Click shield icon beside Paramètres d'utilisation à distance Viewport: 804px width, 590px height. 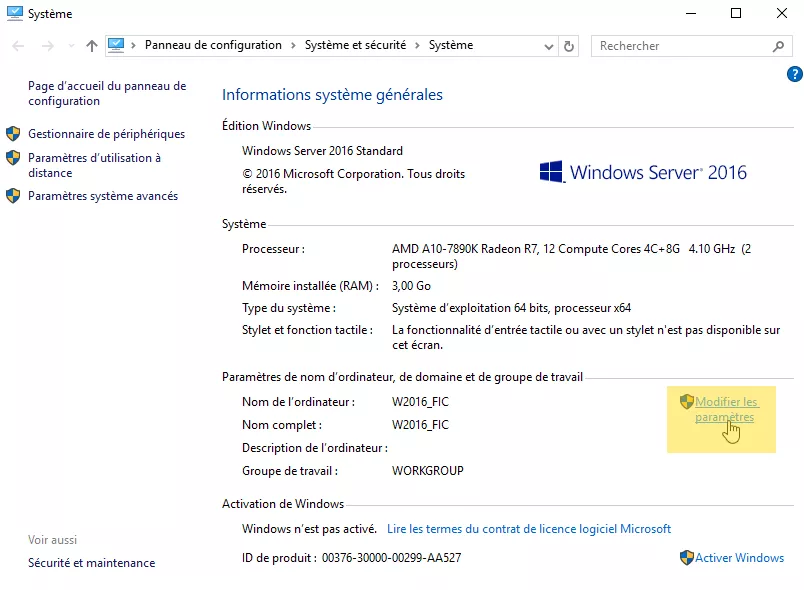click(13, 157)
